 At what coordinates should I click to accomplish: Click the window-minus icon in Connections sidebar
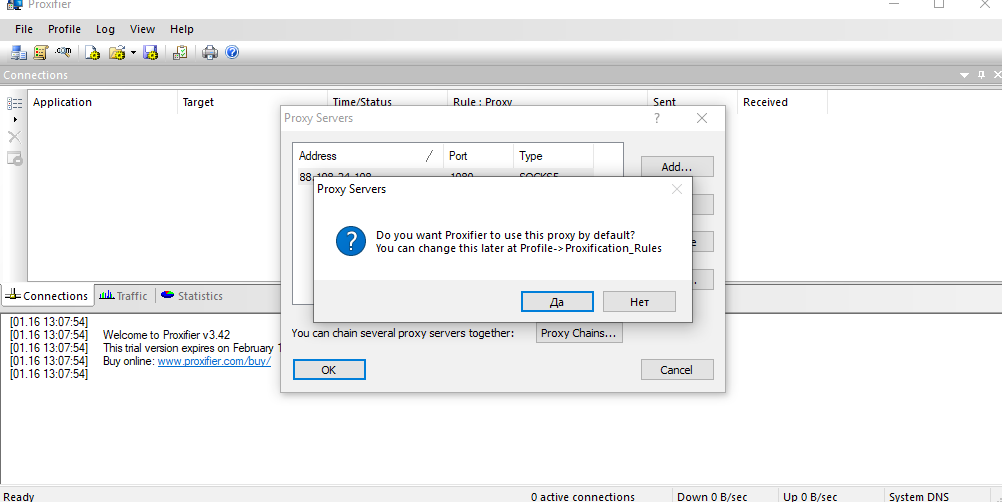(x=14, y=158)
